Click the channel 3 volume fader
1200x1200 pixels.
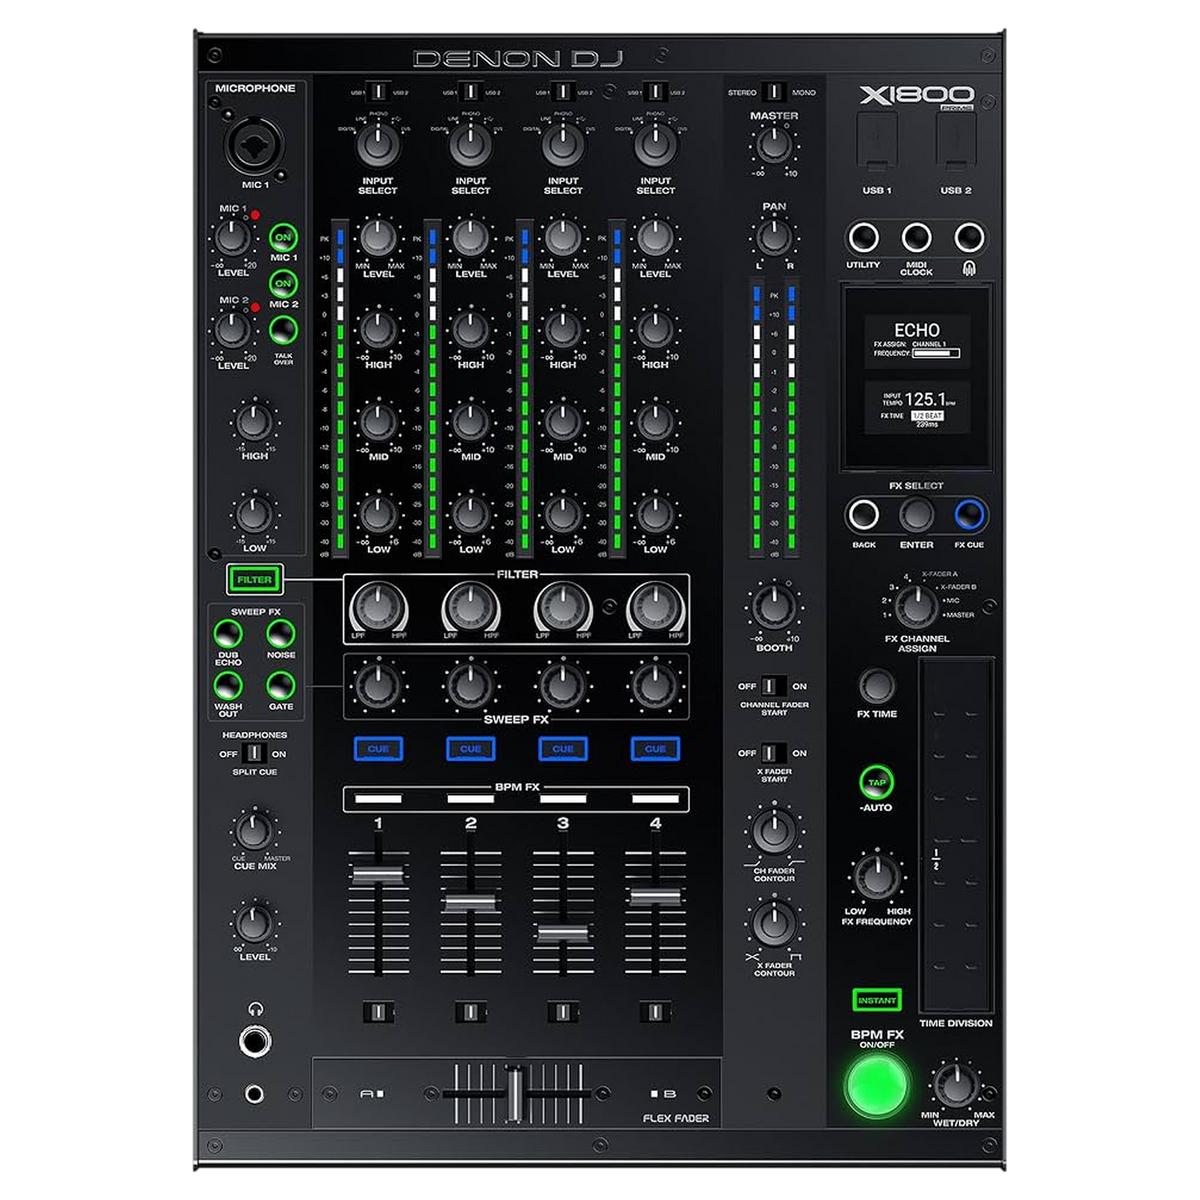[563, 934]
